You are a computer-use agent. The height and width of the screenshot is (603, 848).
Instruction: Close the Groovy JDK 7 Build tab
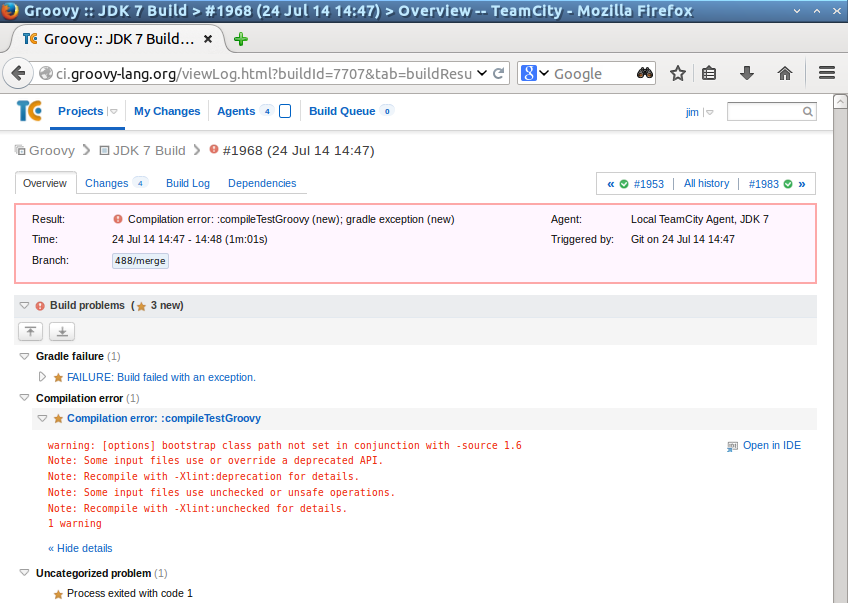(208, 39)
